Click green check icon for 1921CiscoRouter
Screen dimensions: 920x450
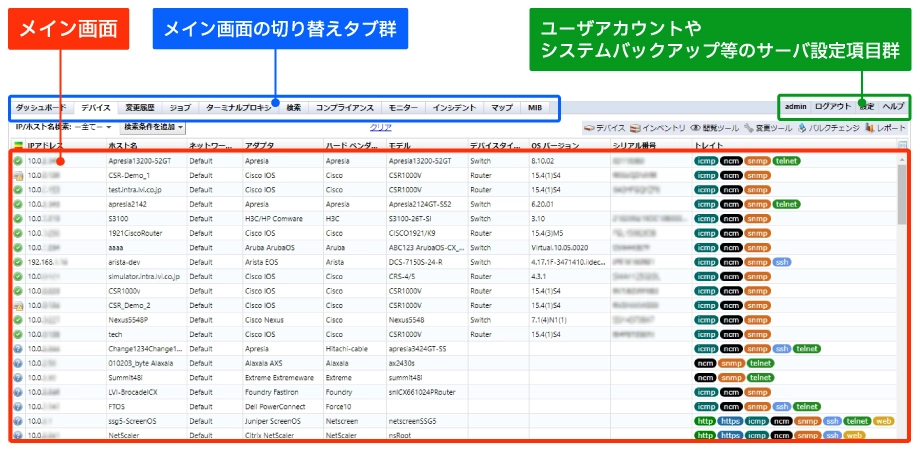tap(18, 233)
